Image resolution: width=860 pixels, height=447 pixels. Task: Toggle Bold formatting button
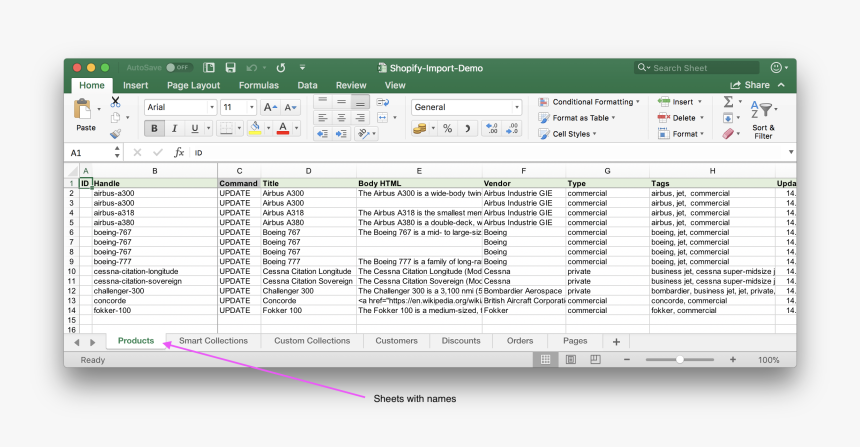(154, 128)
